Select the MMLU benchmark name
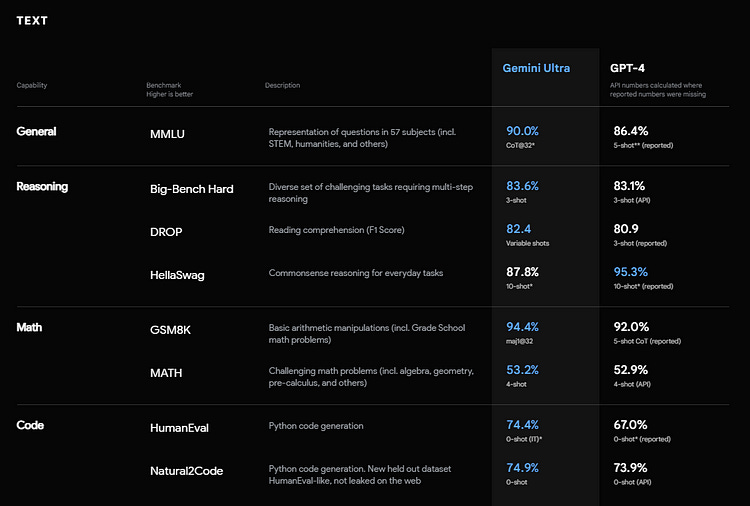Screen dimensions: 750x506 167,134
